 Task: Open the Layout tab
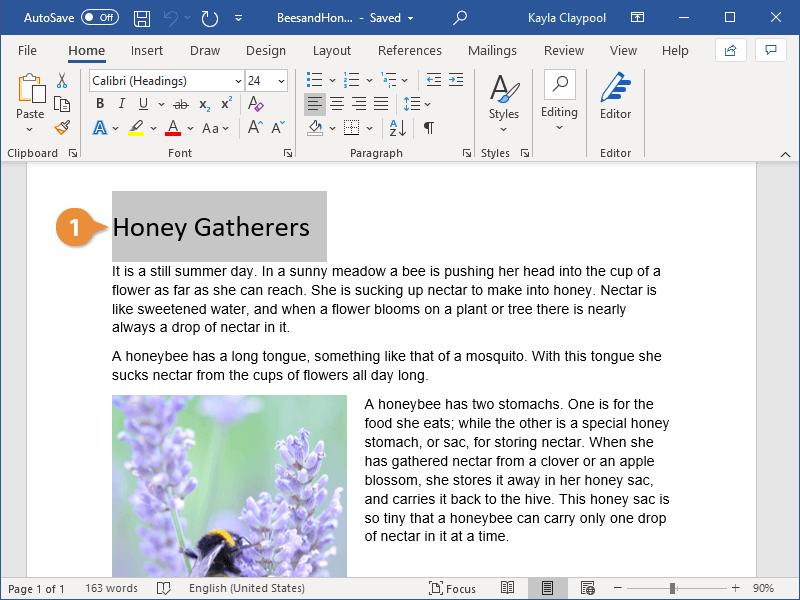331,50
